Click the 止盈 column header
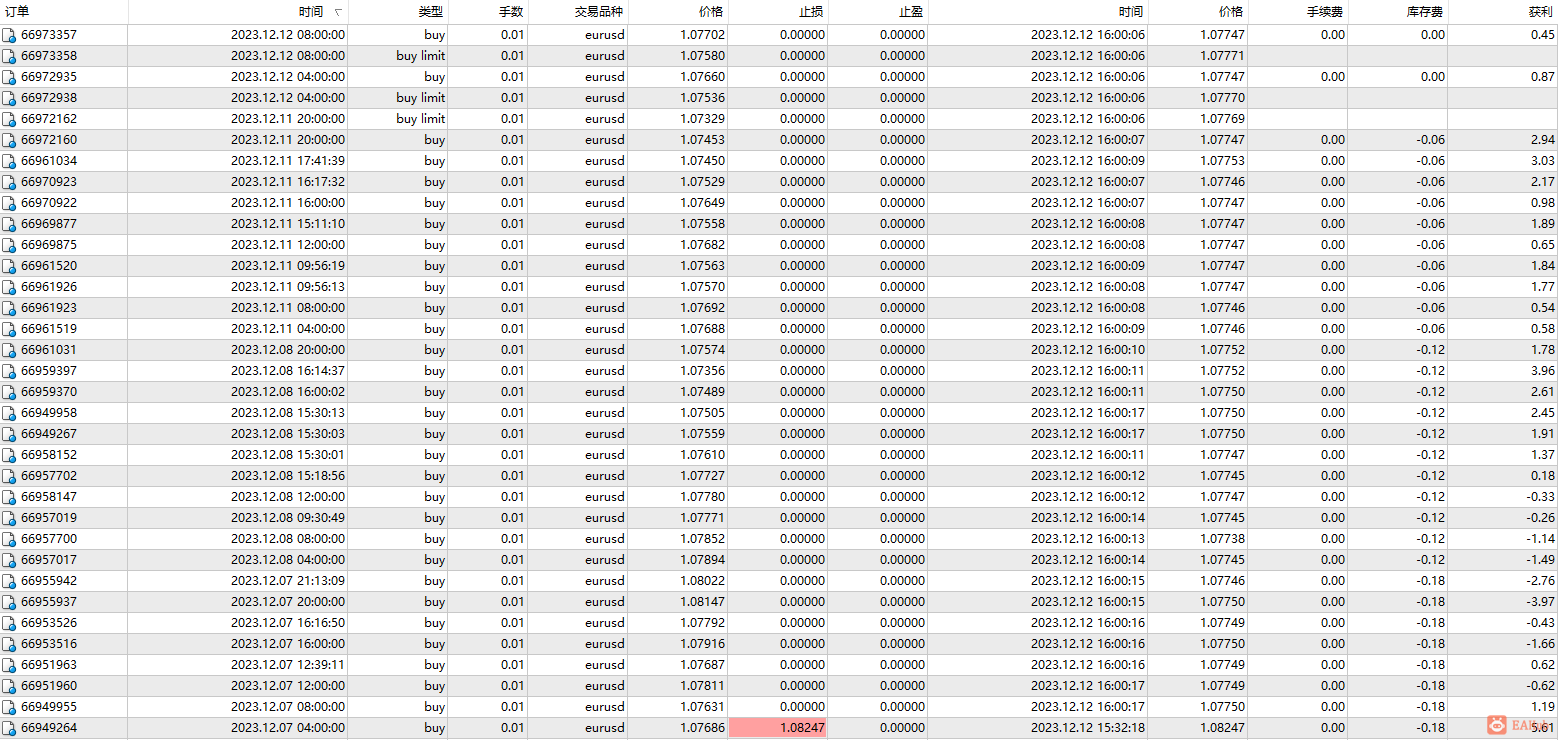This screenshot has height=740, width=1558. [x=878, y=12]
